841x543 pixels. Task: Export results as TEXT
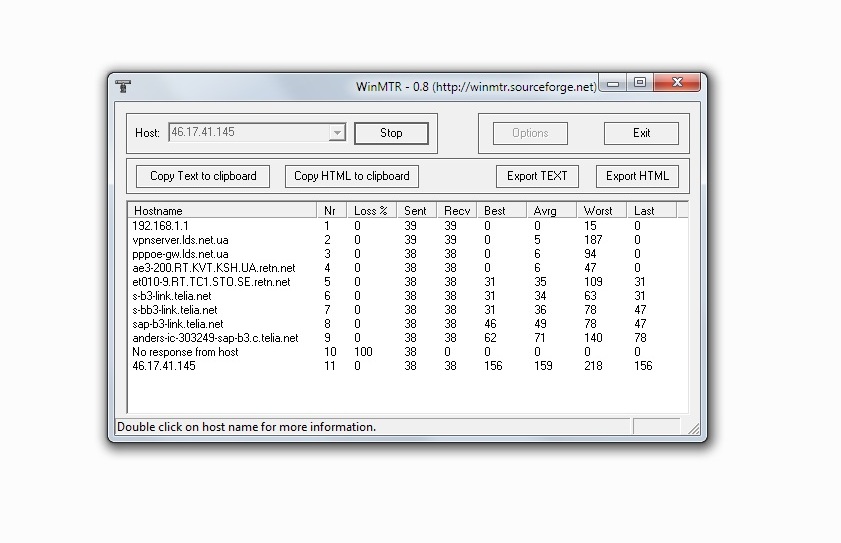pos(537,176)
